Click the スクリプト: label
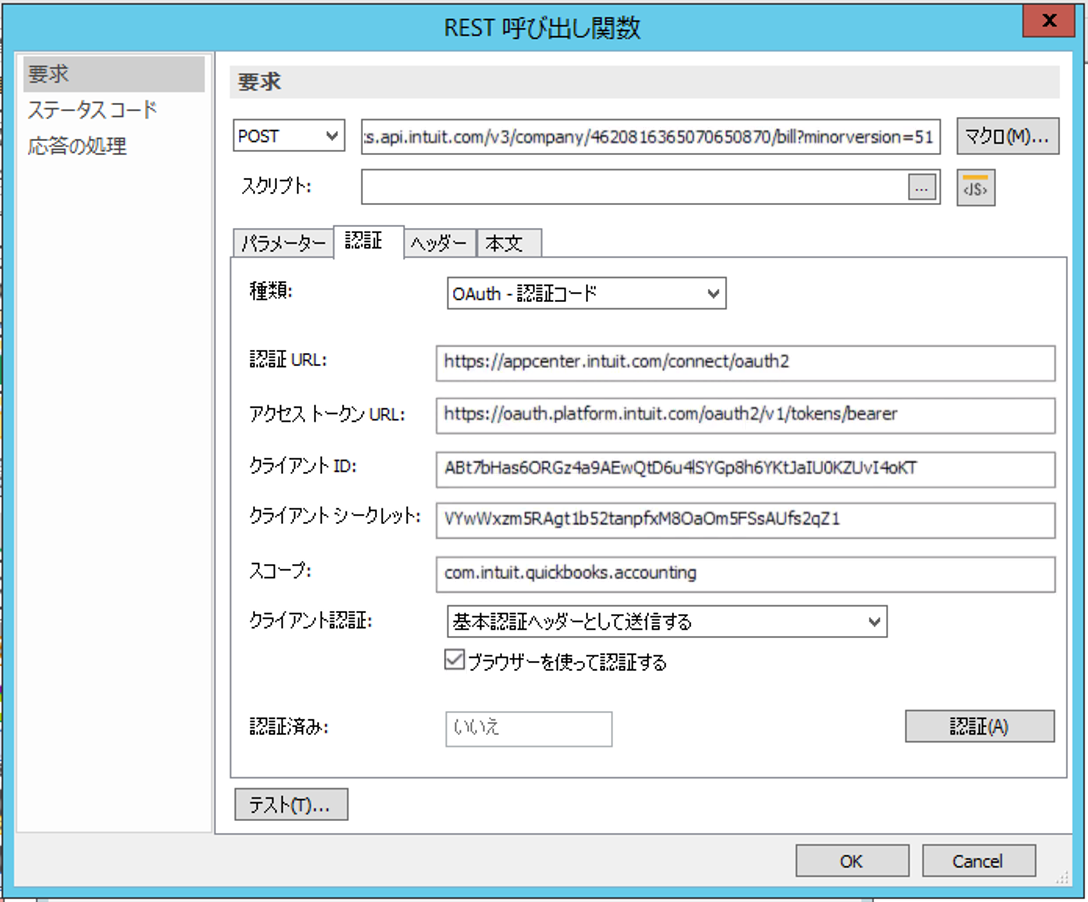Image resolution: width=1088 pixels, height=902 pixels. [276, 186]
